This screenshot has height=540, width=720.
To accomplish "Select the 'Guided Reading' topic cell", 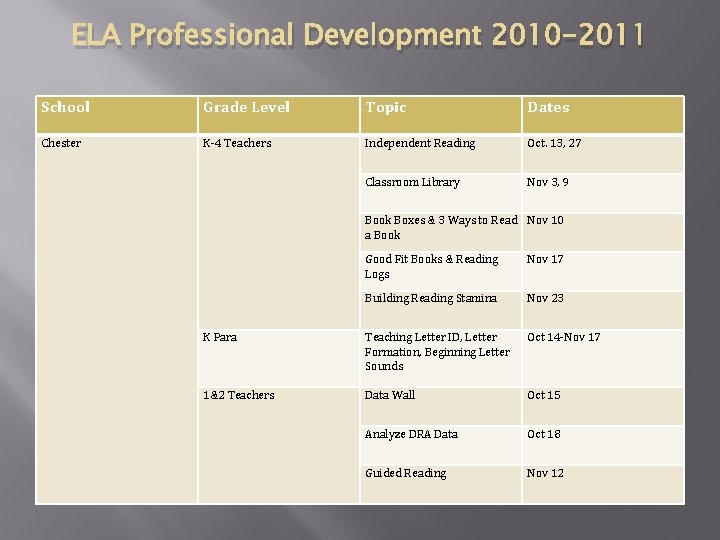I will [441, 484].
